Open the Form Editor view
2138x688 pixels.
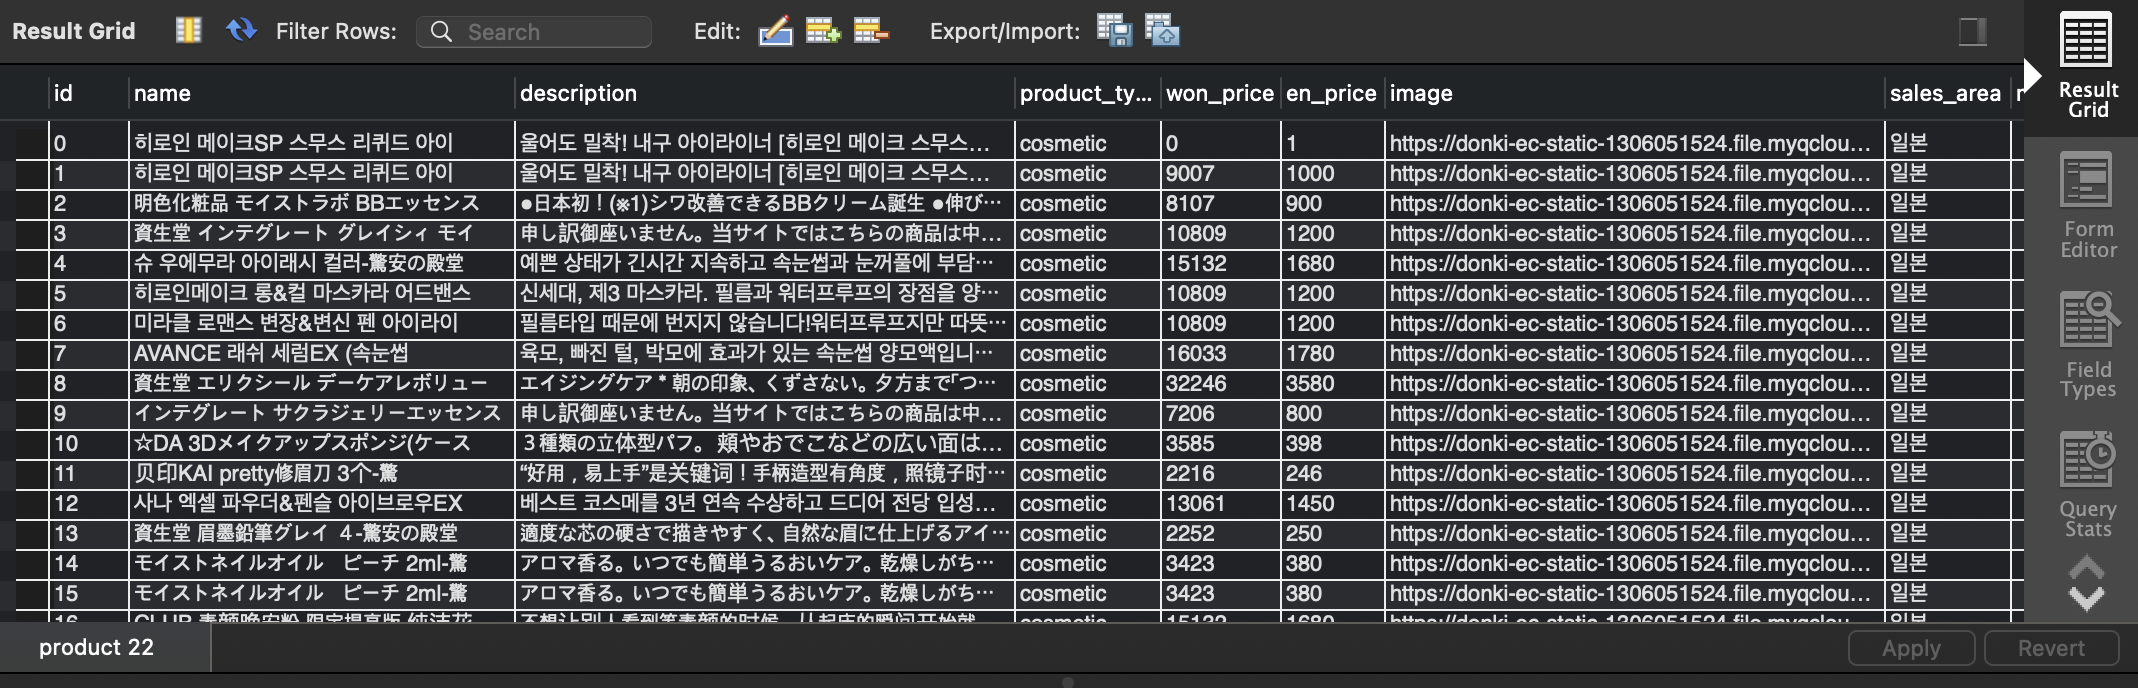[x=2087, y=206]
